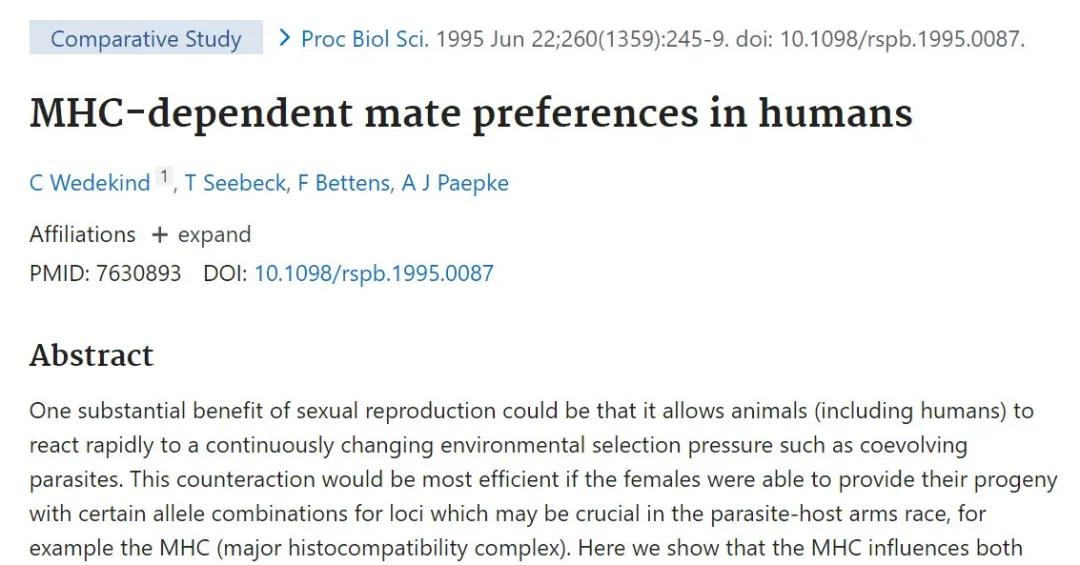Click the first line of the abstract paragraph
1080x565 pixels.
tap(530, 411)
